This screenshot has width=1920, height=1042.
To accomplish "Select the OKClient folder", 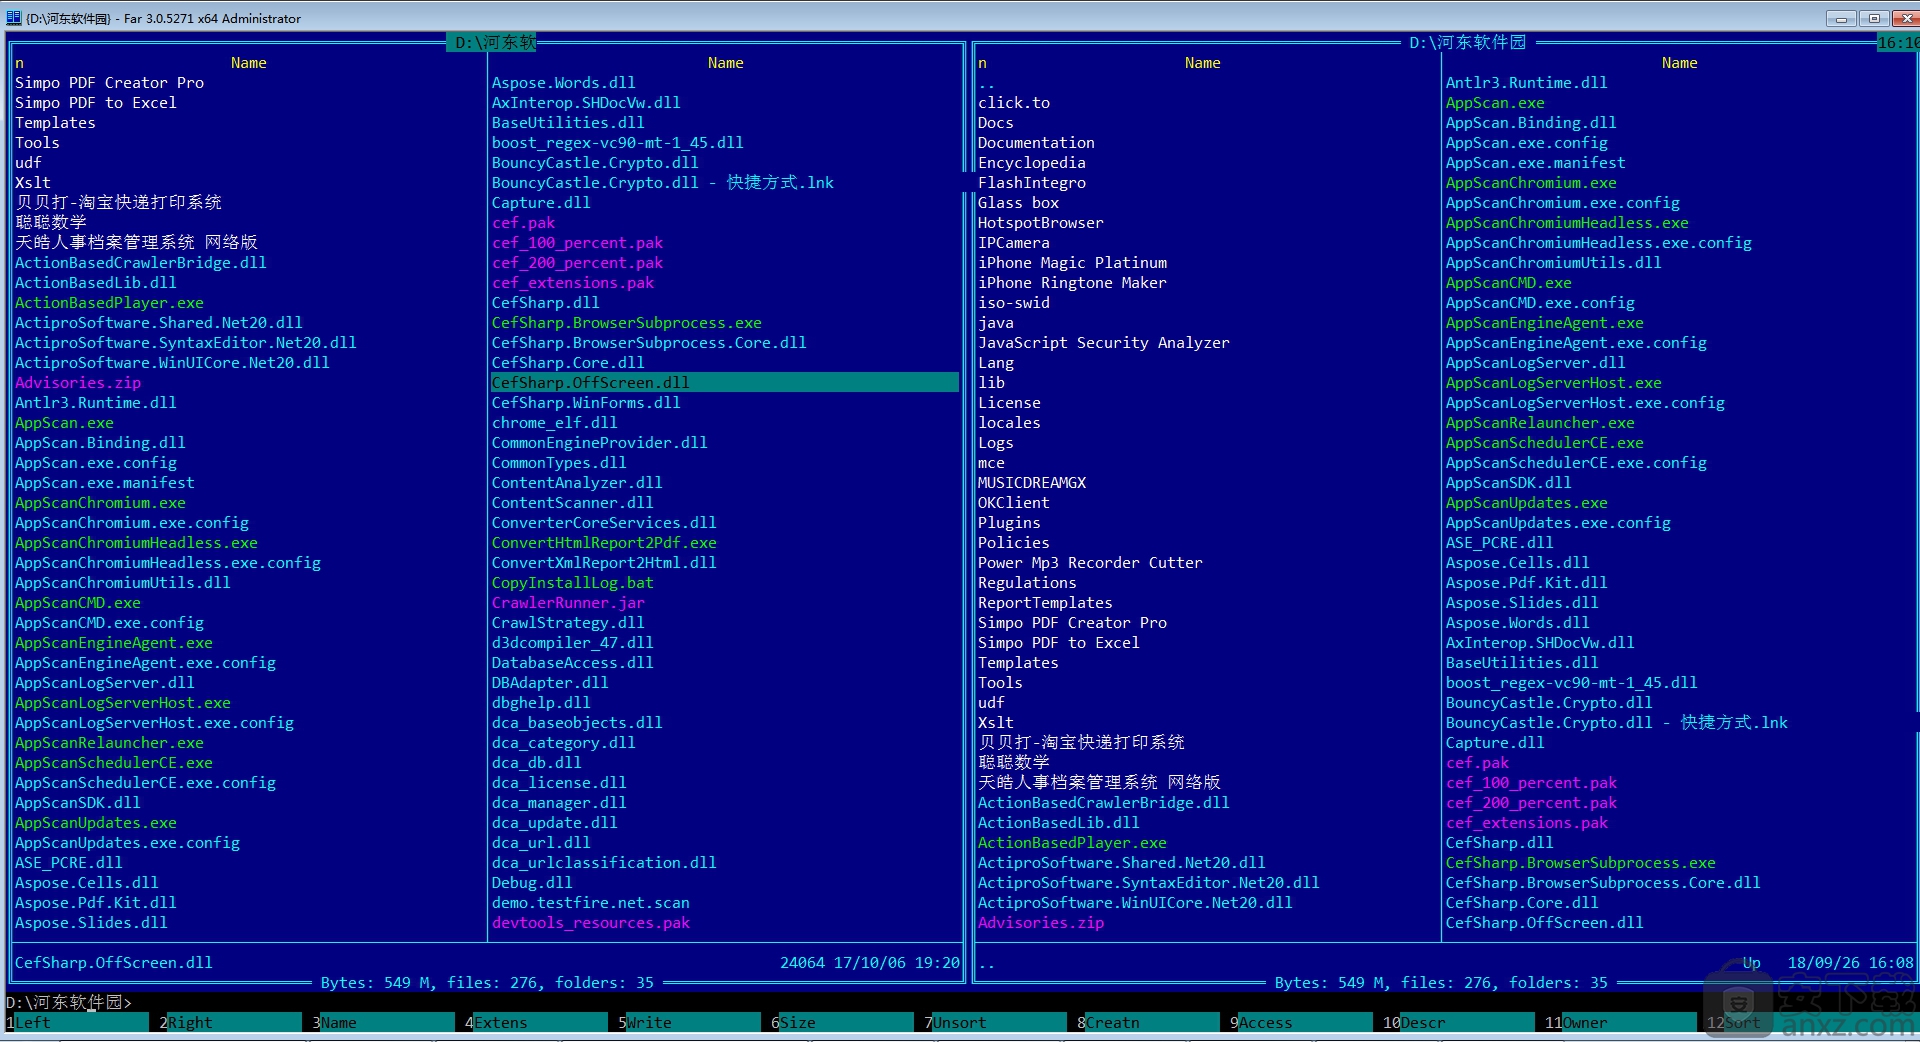I will click(x=1013, y=502).
